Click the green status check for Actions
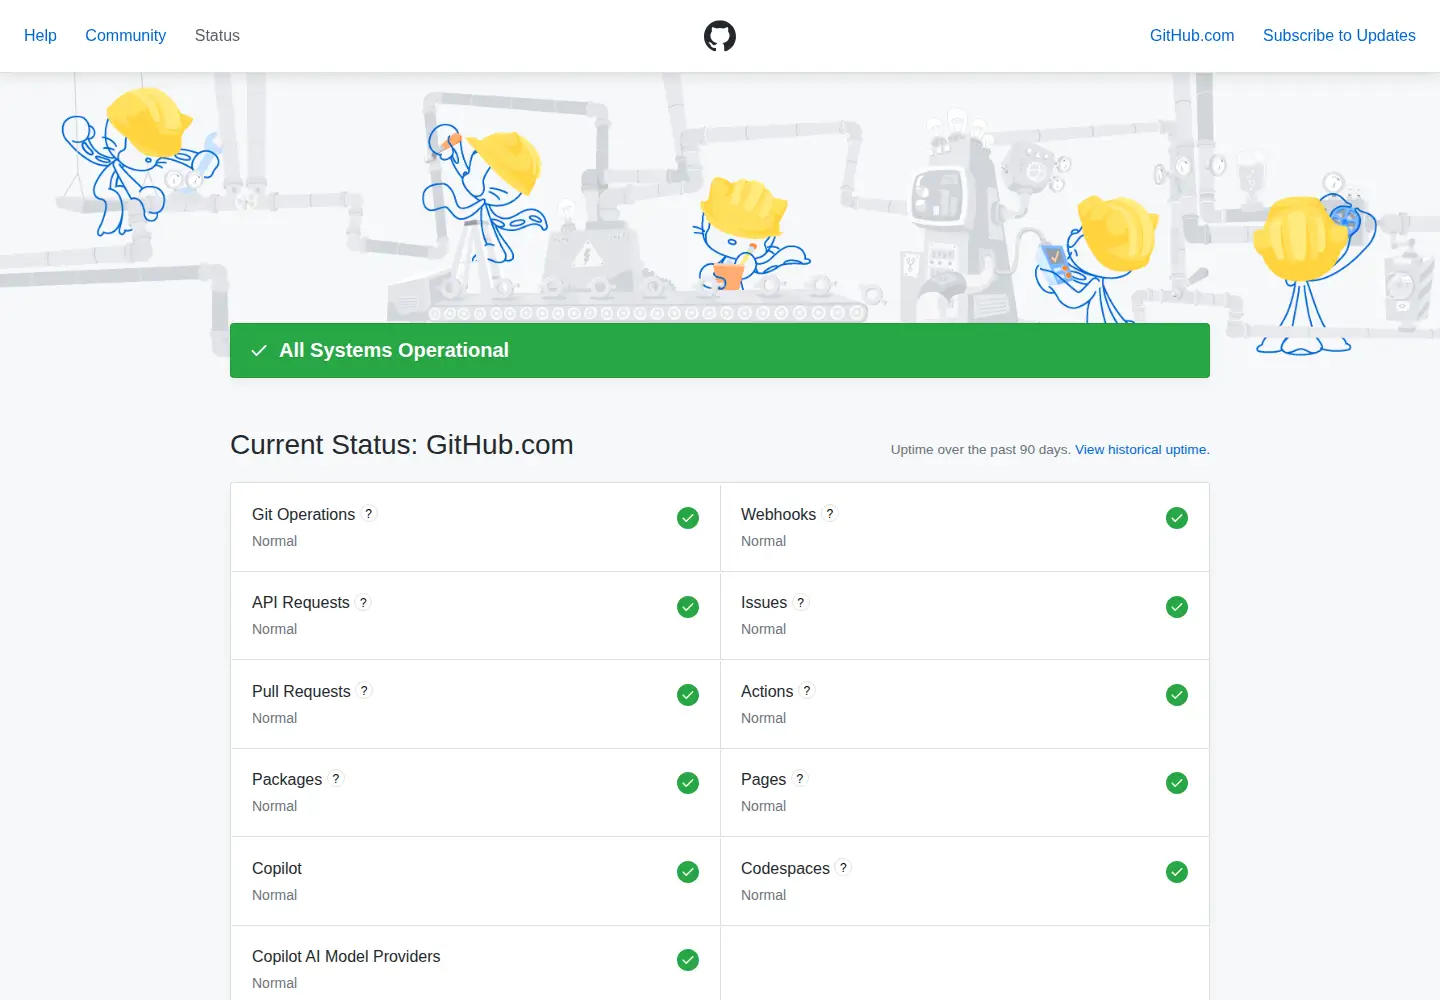The width and height of the screenshot is (1440, 1000). tap(1177, 695)
